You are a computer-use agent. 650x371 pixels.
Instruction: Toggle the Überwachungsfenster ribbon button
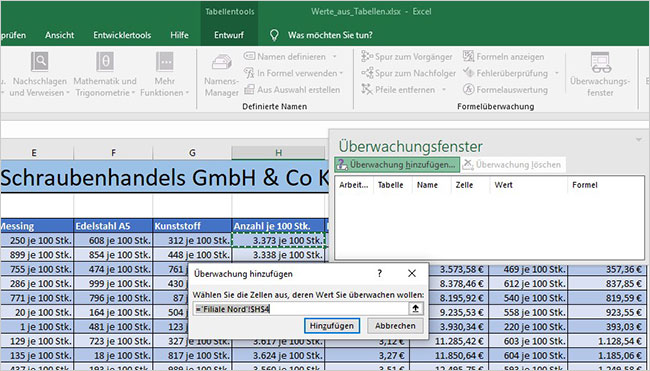click(600, 75)
